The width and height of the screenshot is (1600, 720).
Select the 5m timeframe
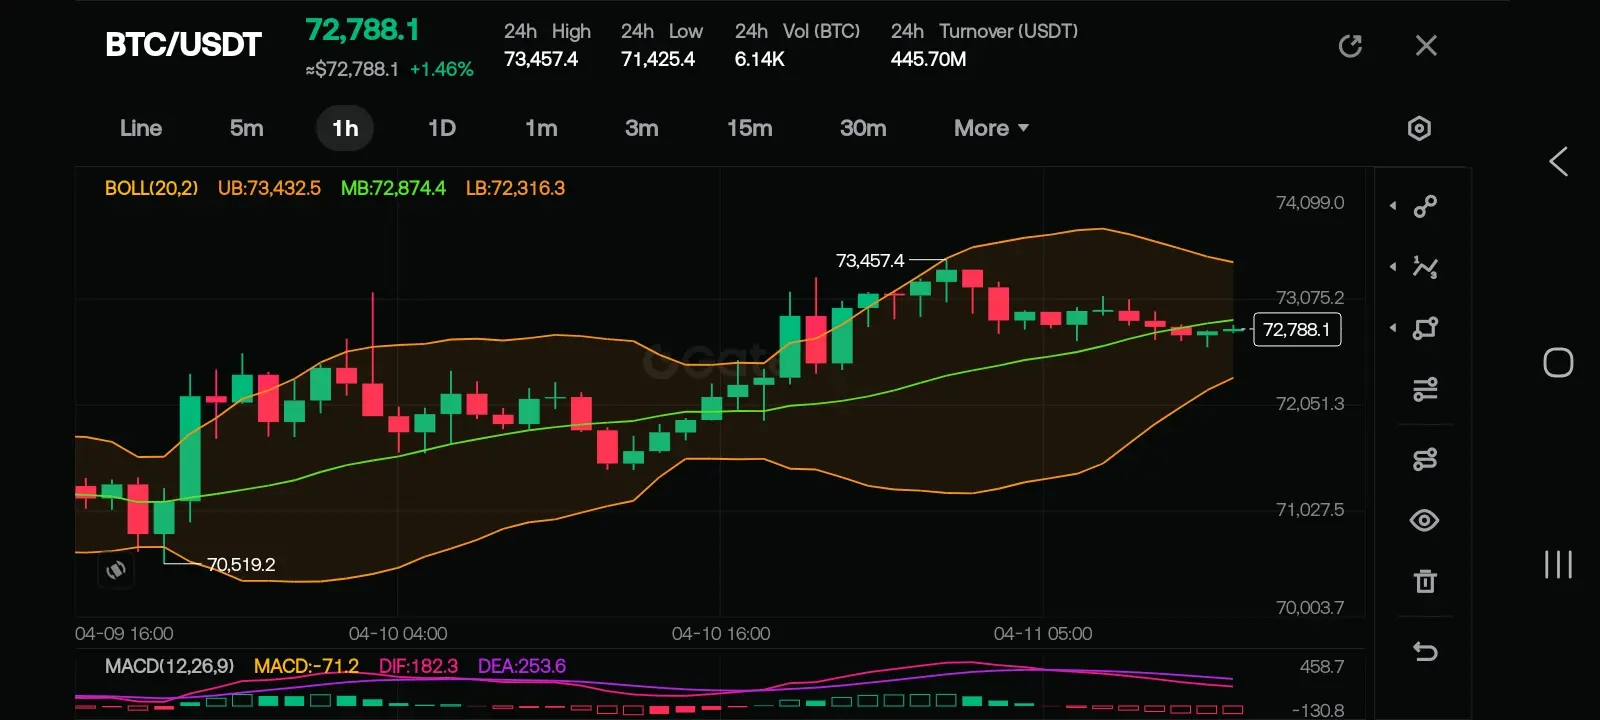click(x=247, y=128)
